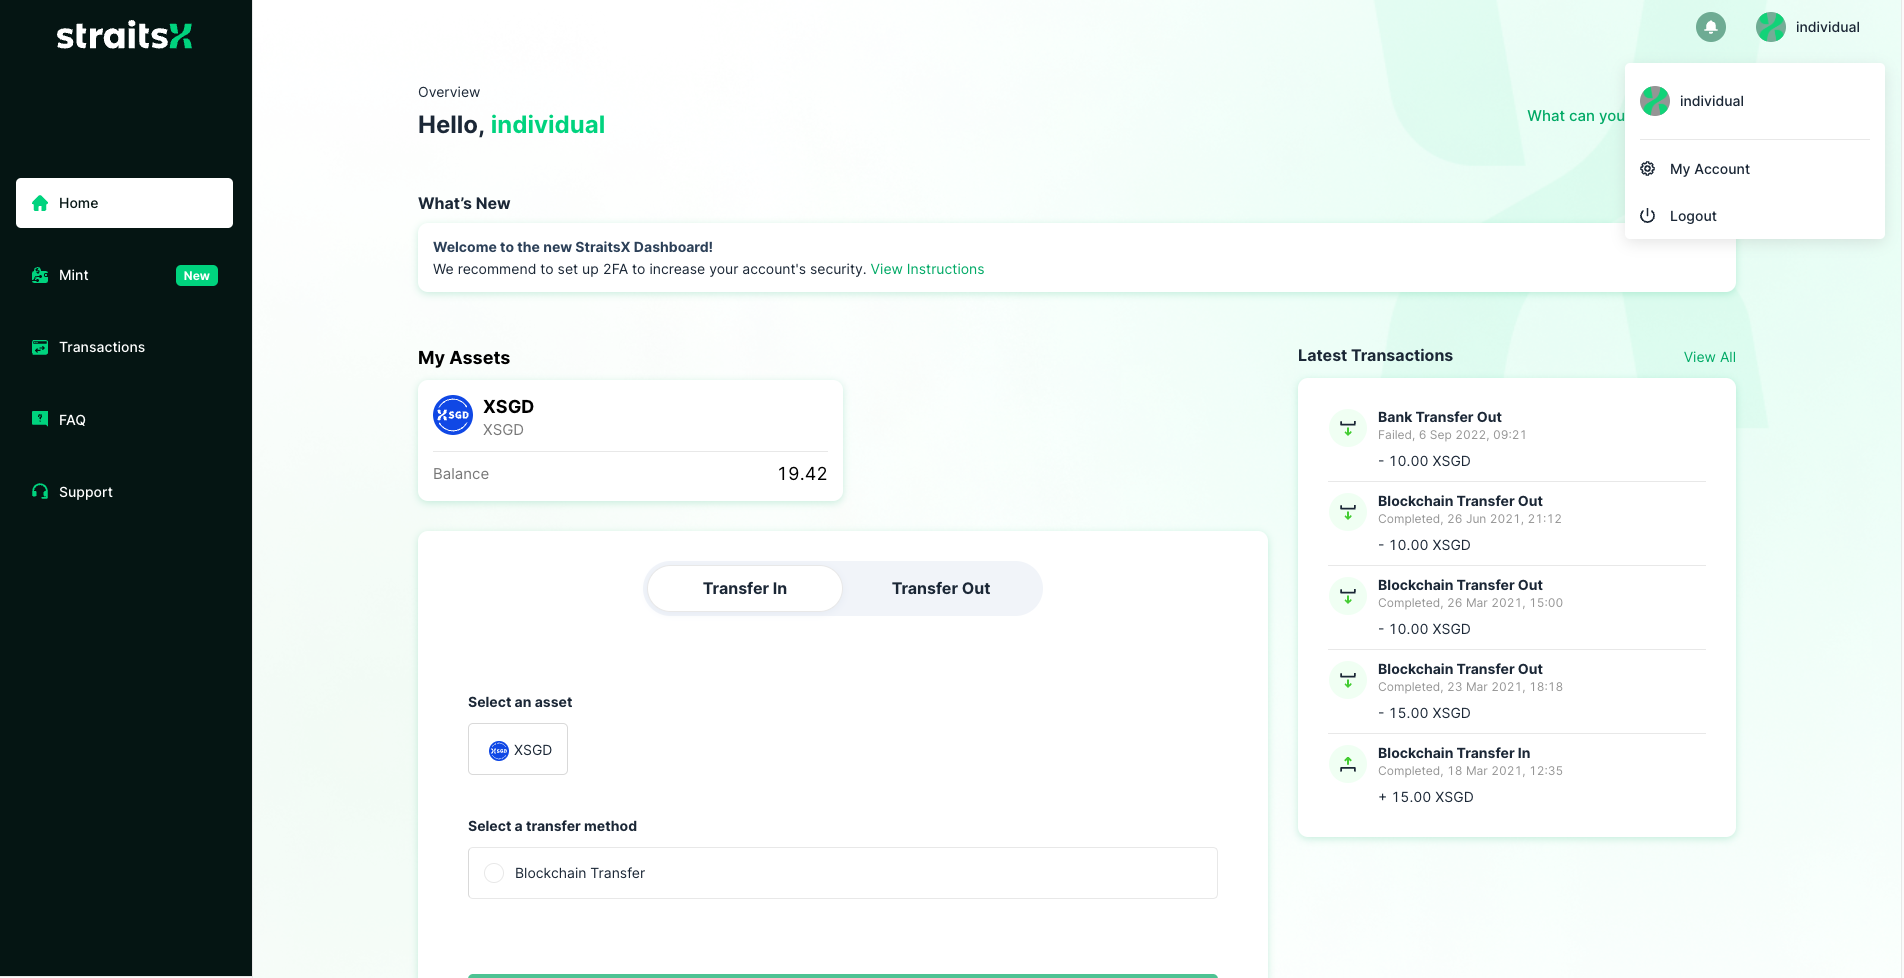This screenshot has width=1904, height=978.
Task: Click the Bank Transfer Out transaction icon
Action: [x=1348, y=428]
